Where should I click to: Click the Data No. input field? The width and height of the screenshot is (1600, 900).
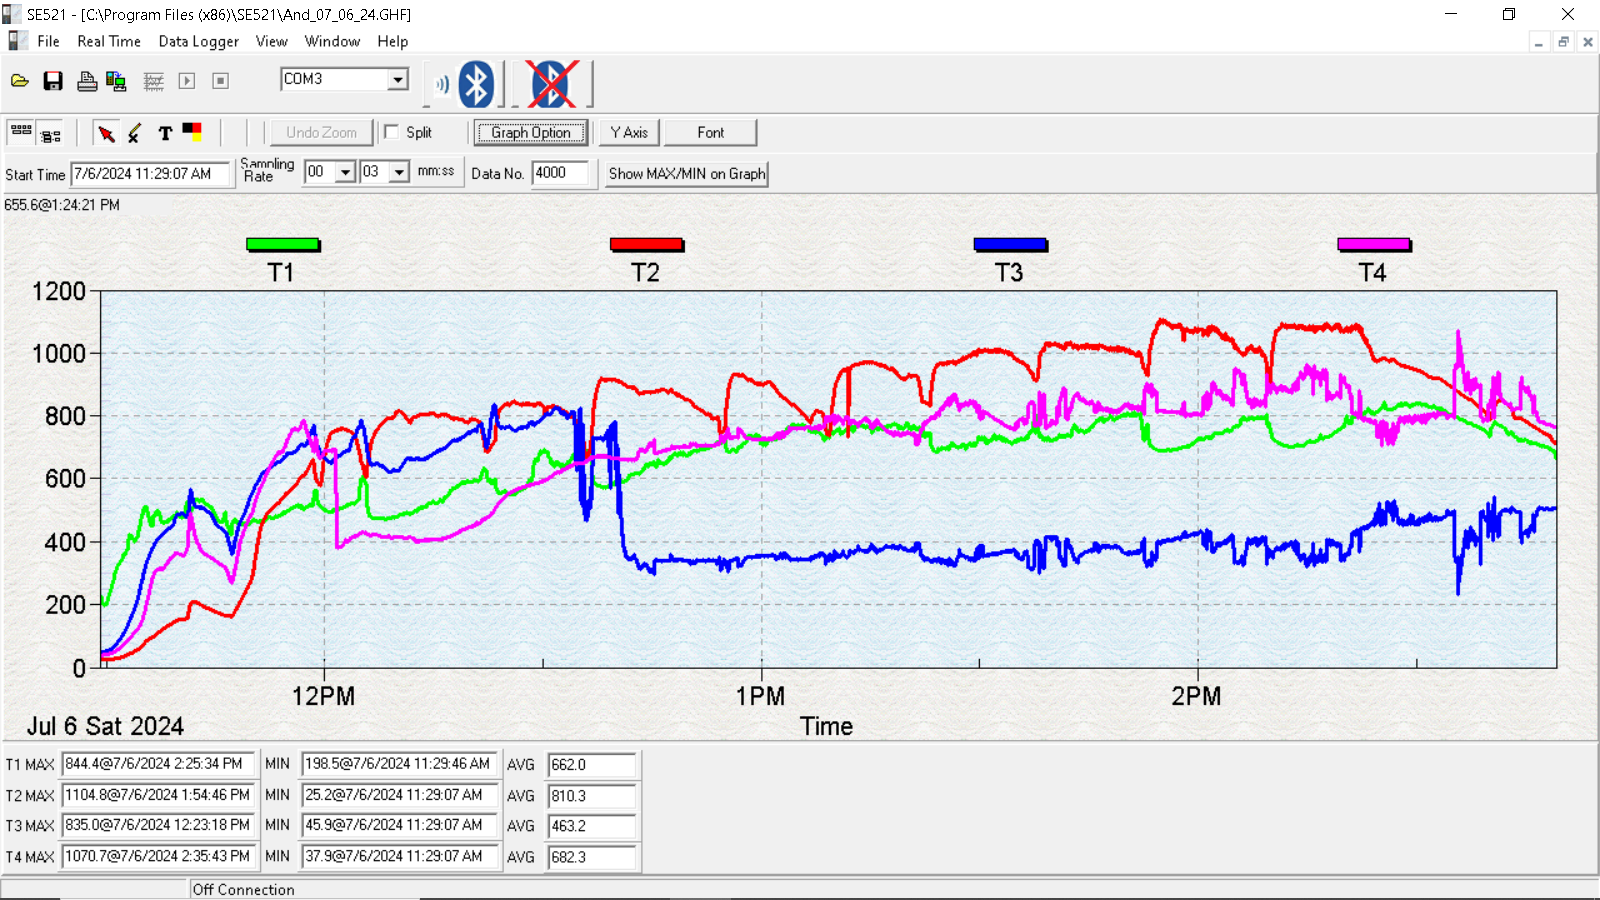(x=561, y=173)
